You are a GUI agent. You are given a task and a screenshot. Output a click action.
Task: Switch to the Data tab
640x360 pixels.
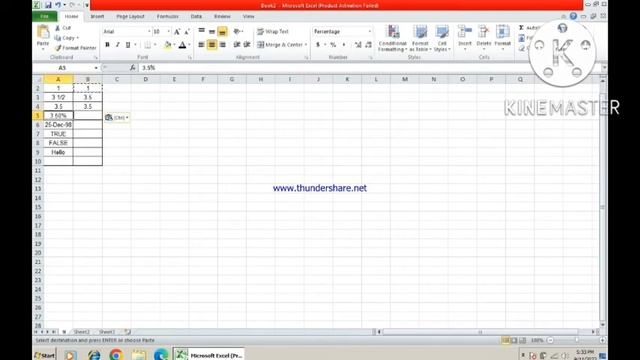pos(196,16)
